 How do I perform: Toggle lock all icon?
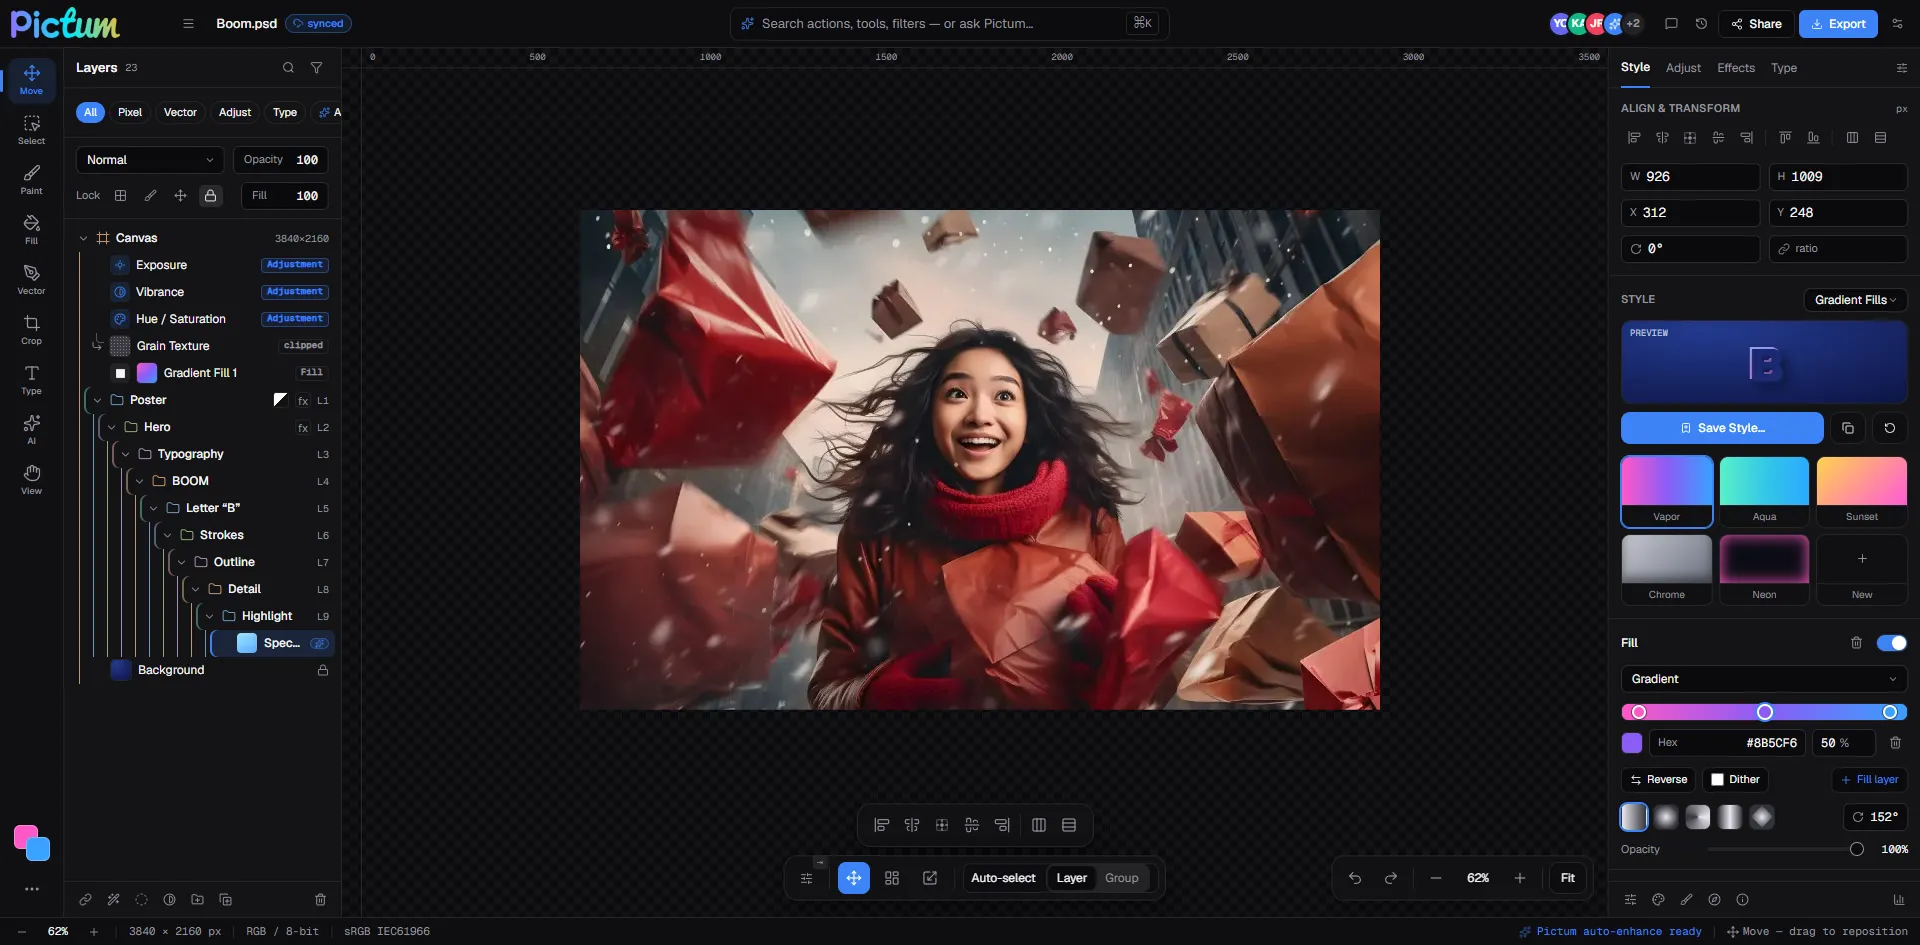tap(210, 196)
